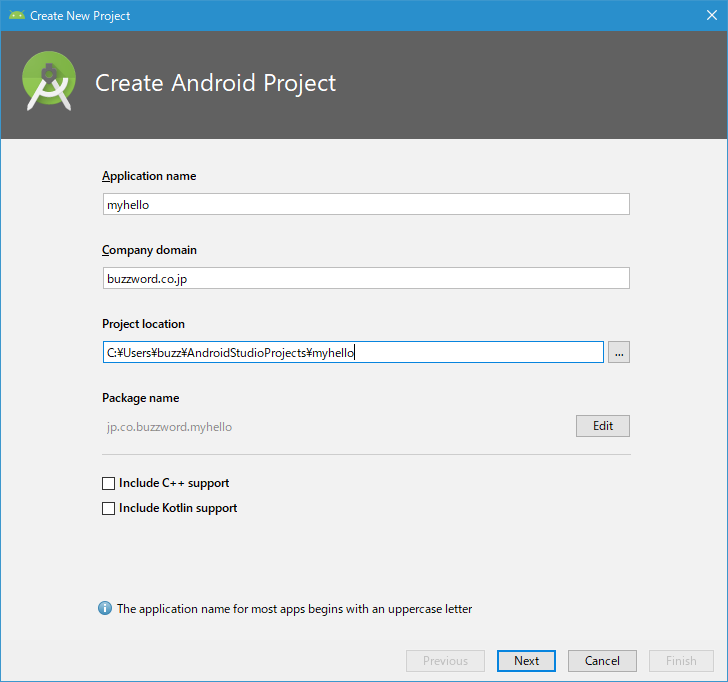Click inside the Project location path field

click(x=353, y=352)
